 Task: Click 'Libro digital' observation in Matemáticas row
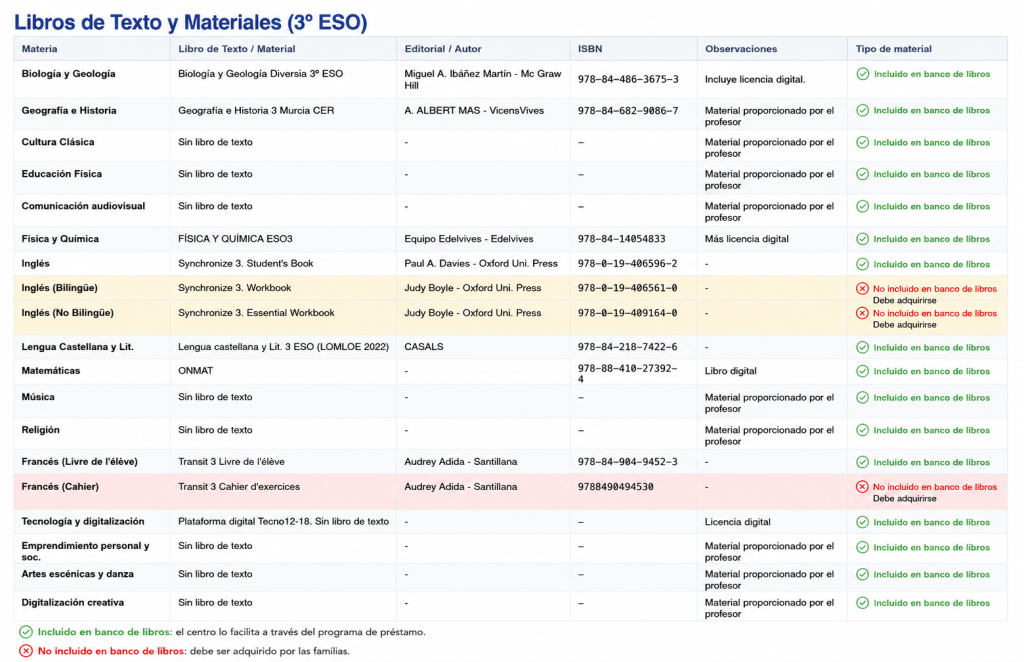[731, 371]
